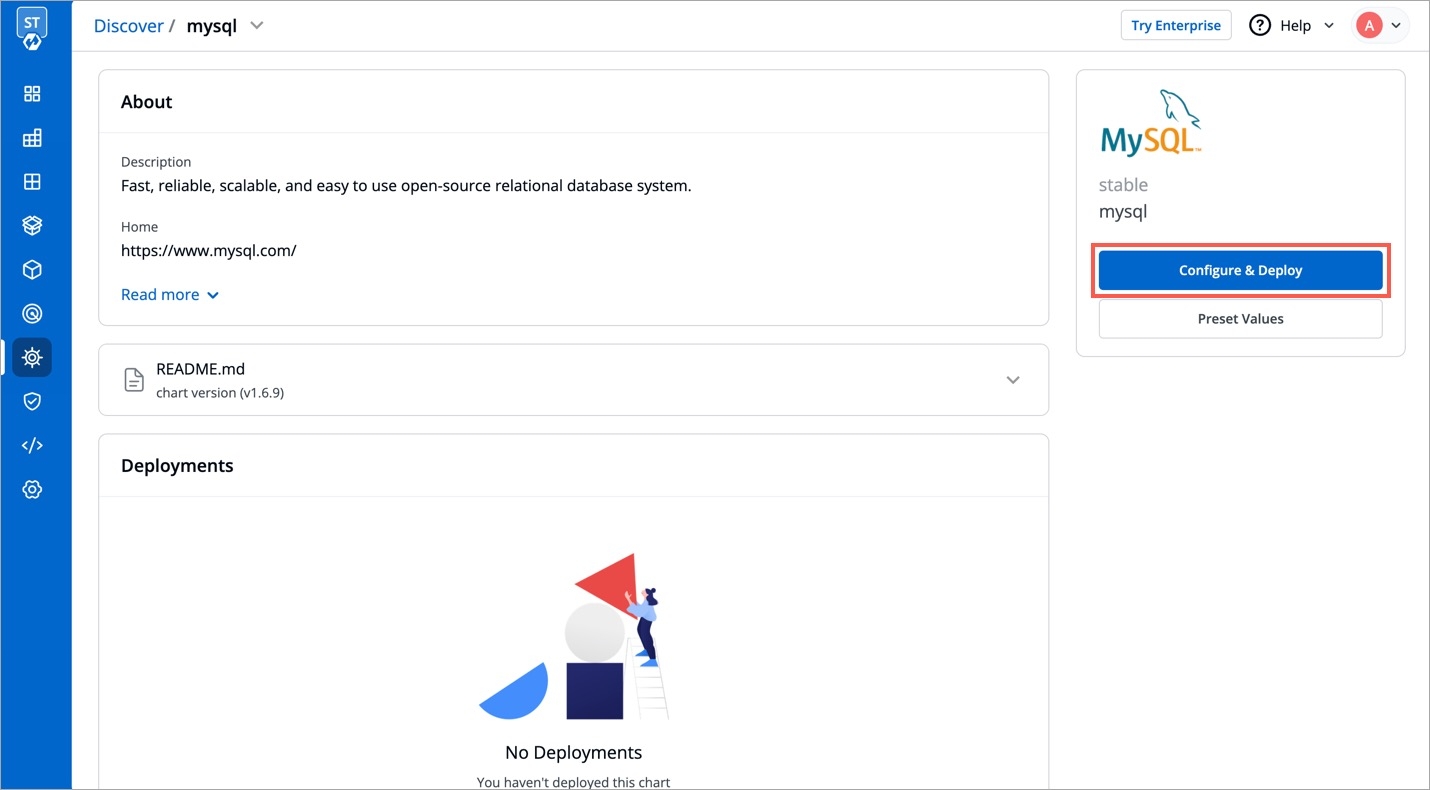Click the window-pane grid sidebar icon

pyautogui.click(x=32, y=182)
